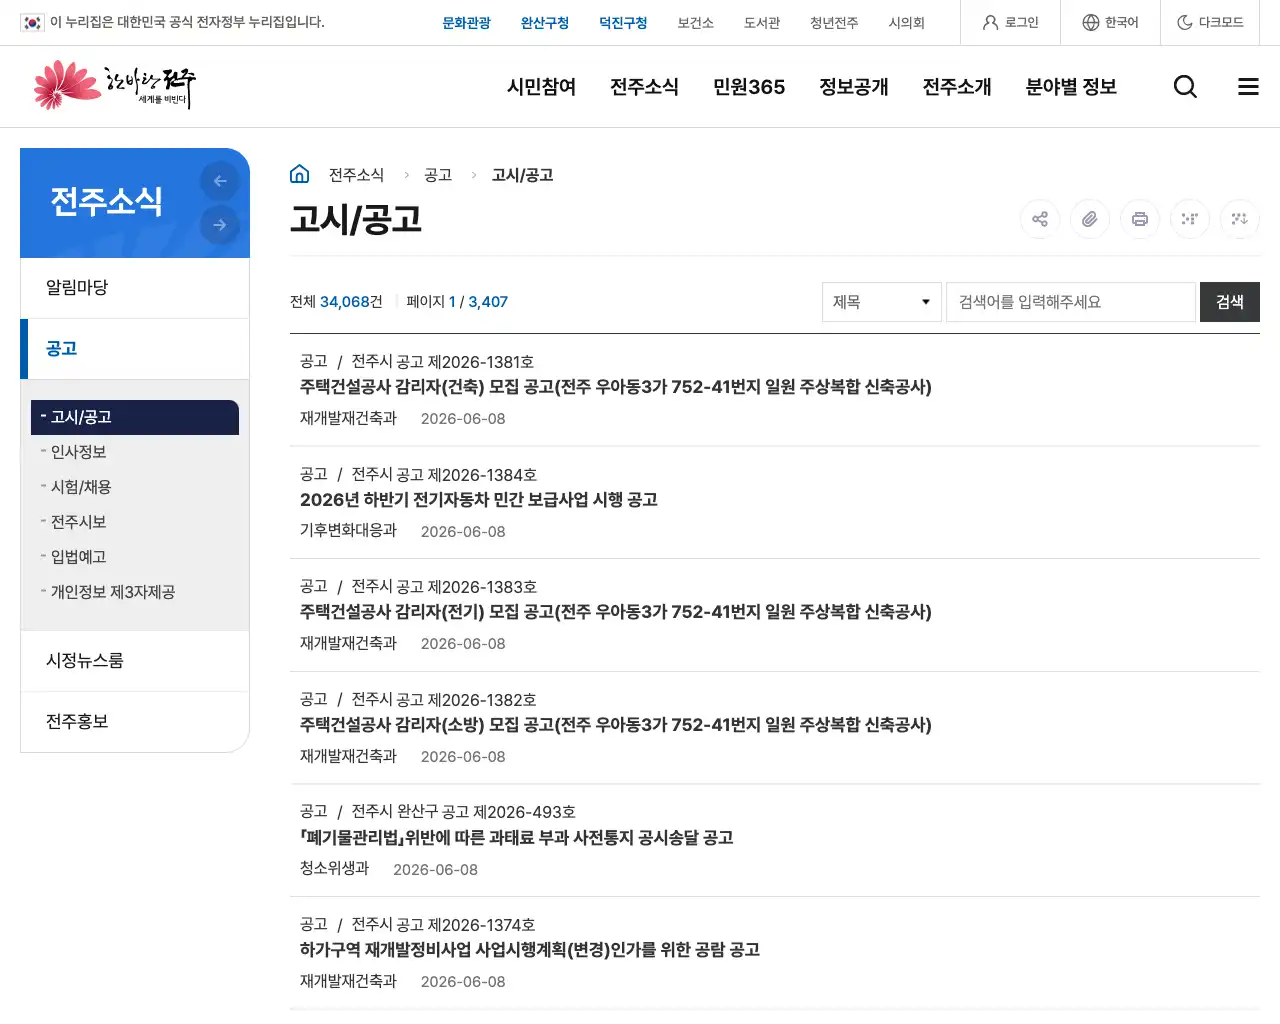Click the share icon
1280x1024 pixels.
click(1040, 219)
